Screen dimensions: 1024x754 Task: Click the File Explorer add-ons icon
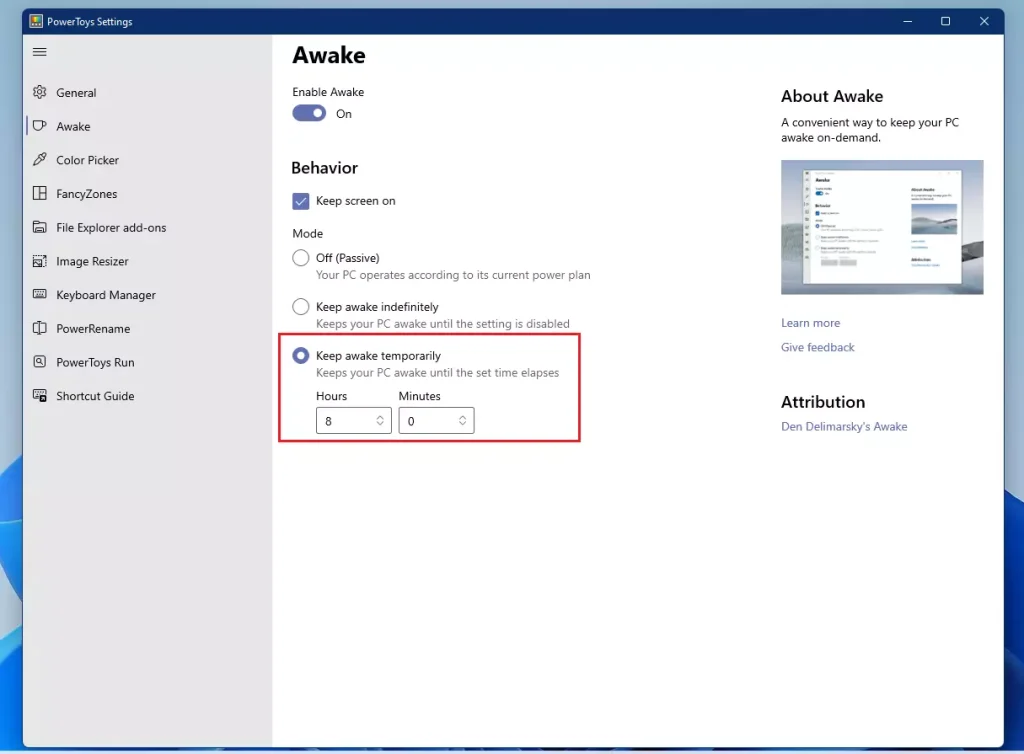40,227
